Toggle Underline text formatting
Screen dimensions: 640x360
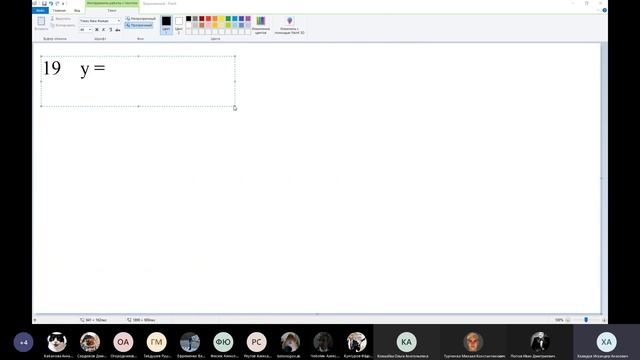point(110,30)
